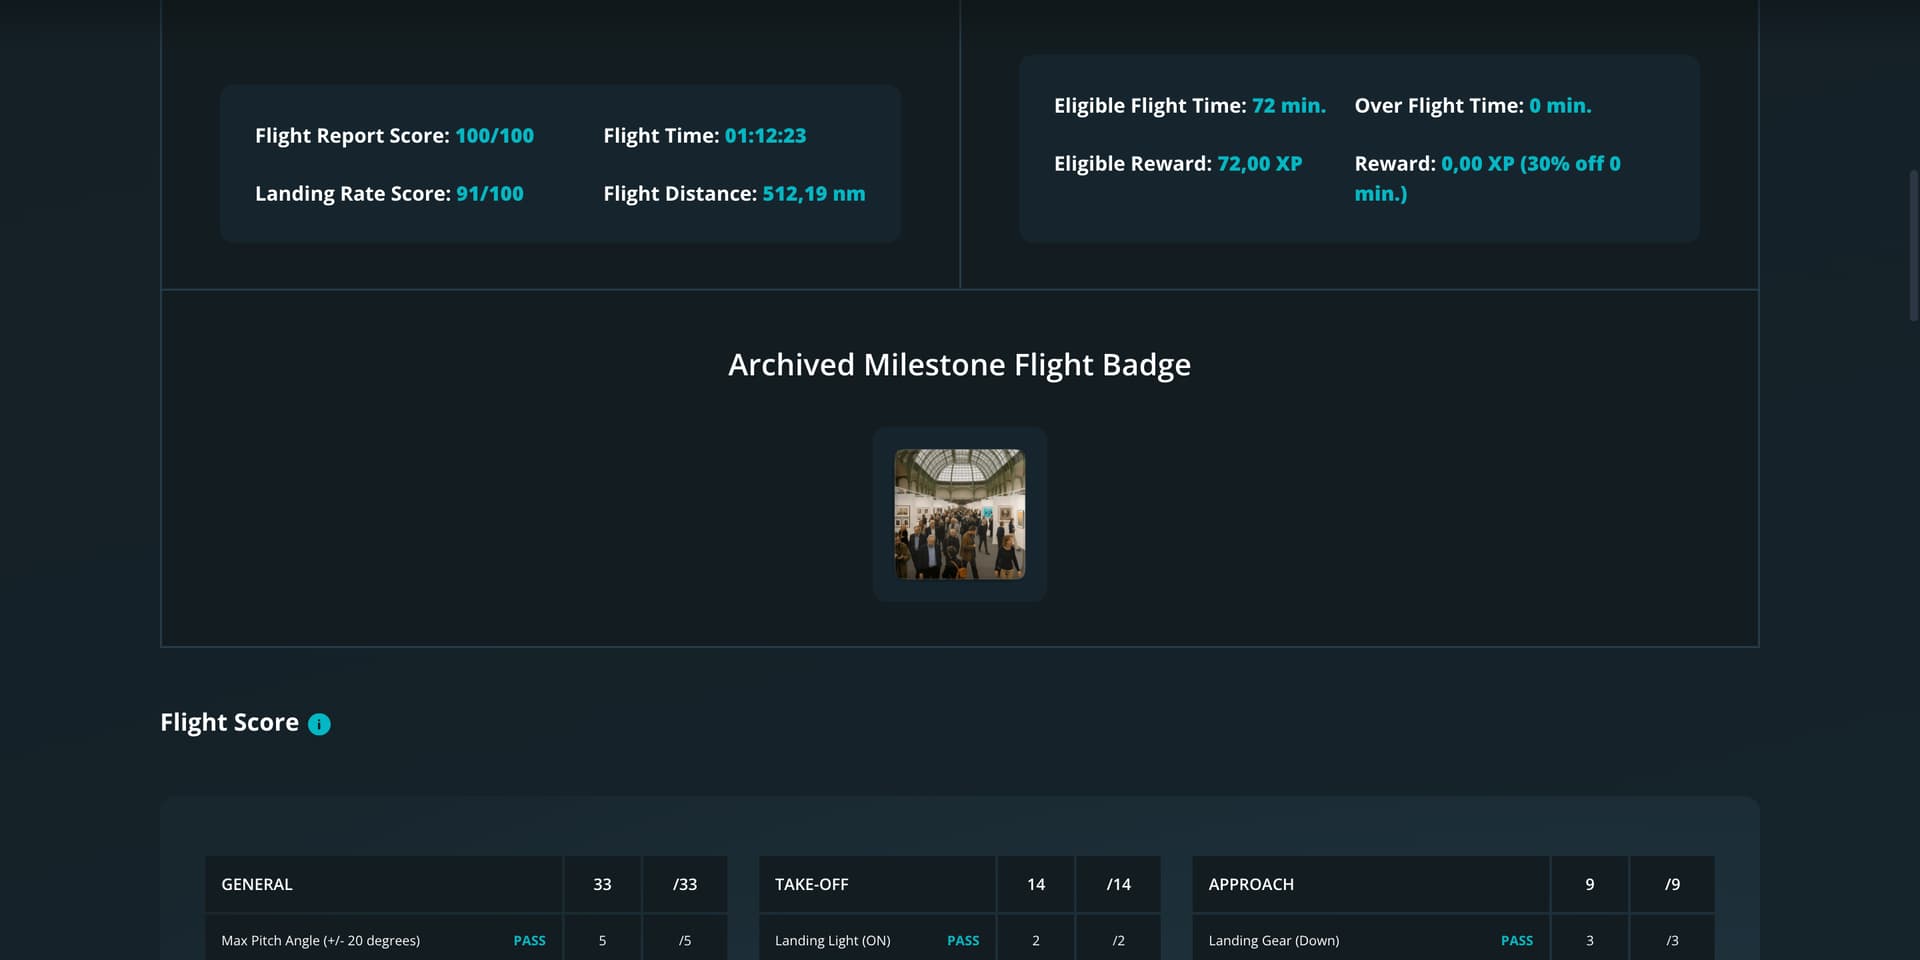
Task: Click the Archived Milestone Flight Badge heading
Action: pos(959,365)
